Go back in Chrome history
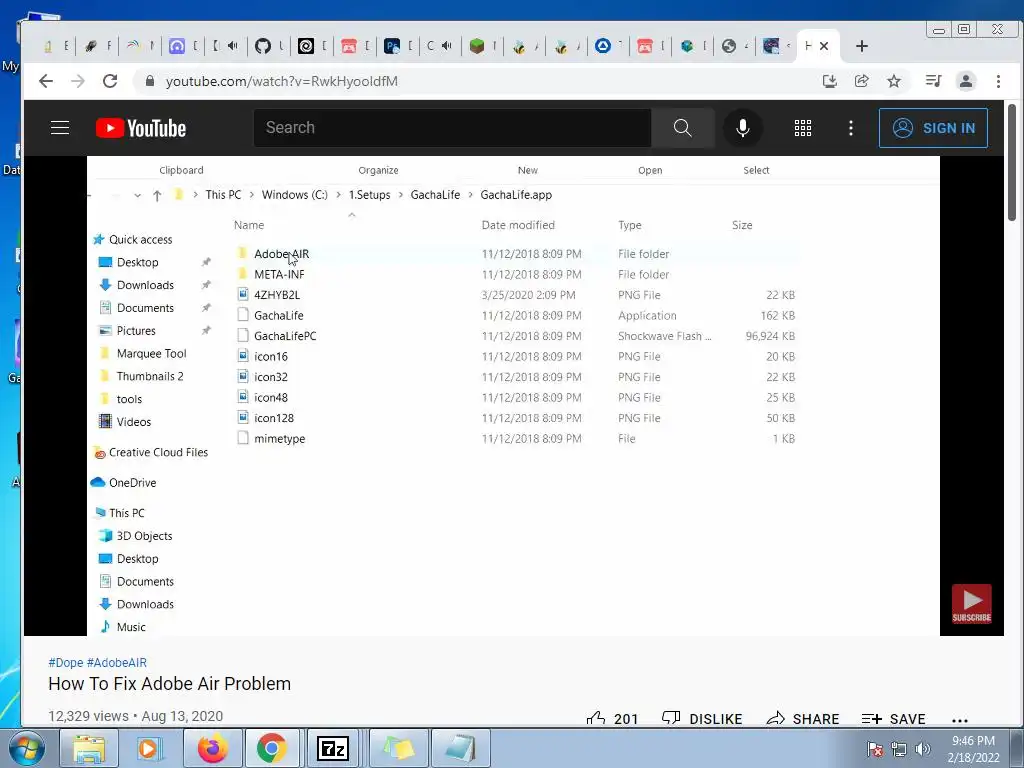Image resolution: width=1024 pixels, height=768 pixels. 46,81
